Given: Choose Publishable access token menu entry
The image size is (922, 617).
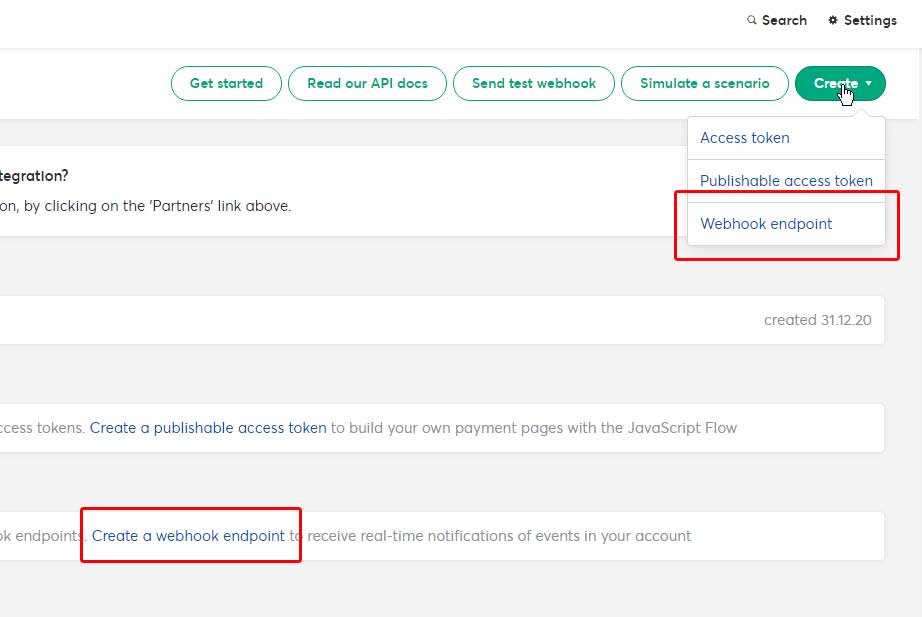Looking at the screenshot, I should [x=786, y=181].
